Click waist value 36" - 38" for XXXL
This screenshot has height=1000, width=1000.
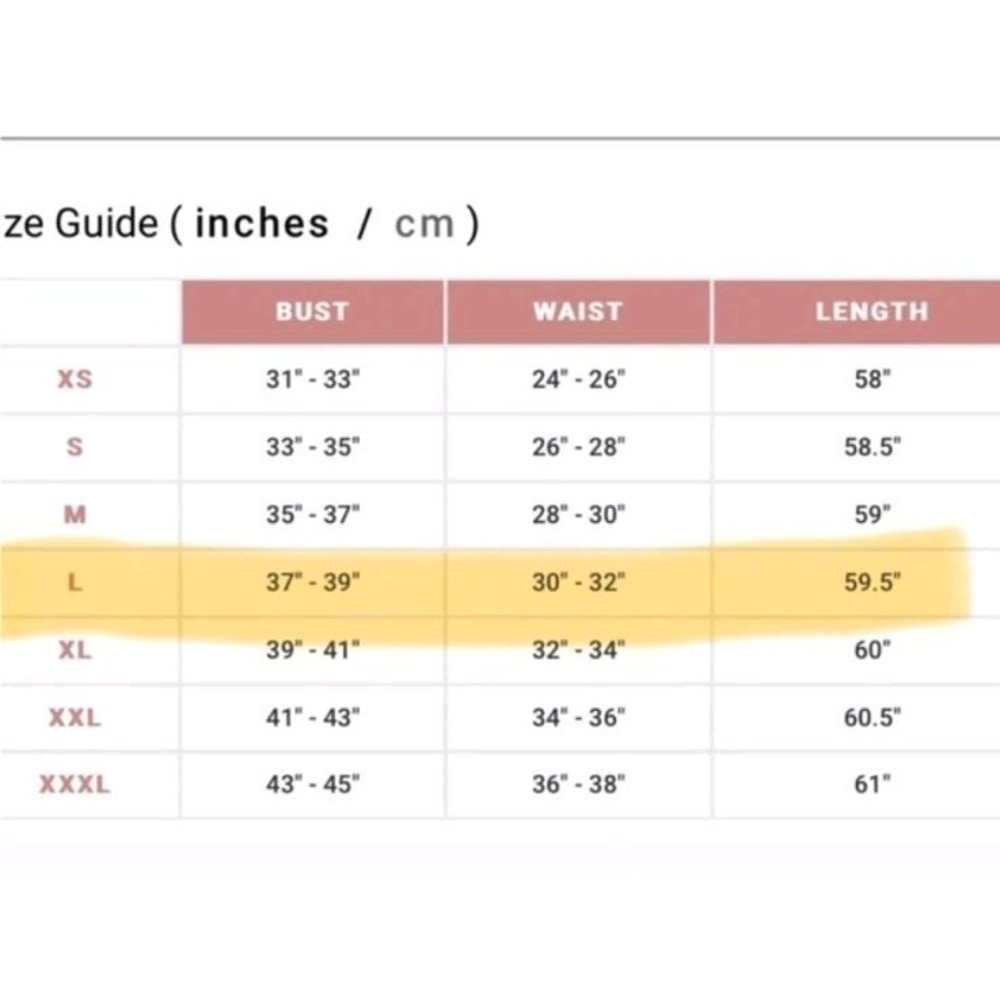pos(578,784)
